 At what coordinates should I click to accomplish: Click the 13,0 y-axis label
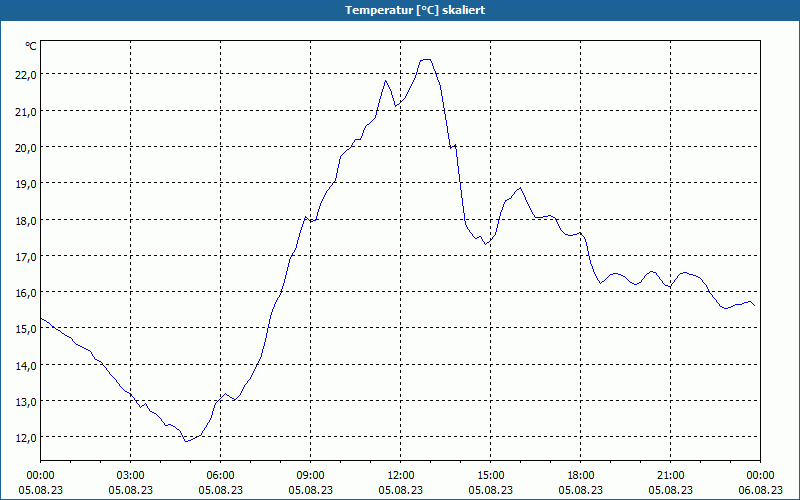pyautogui.click(x=26, y=402)
